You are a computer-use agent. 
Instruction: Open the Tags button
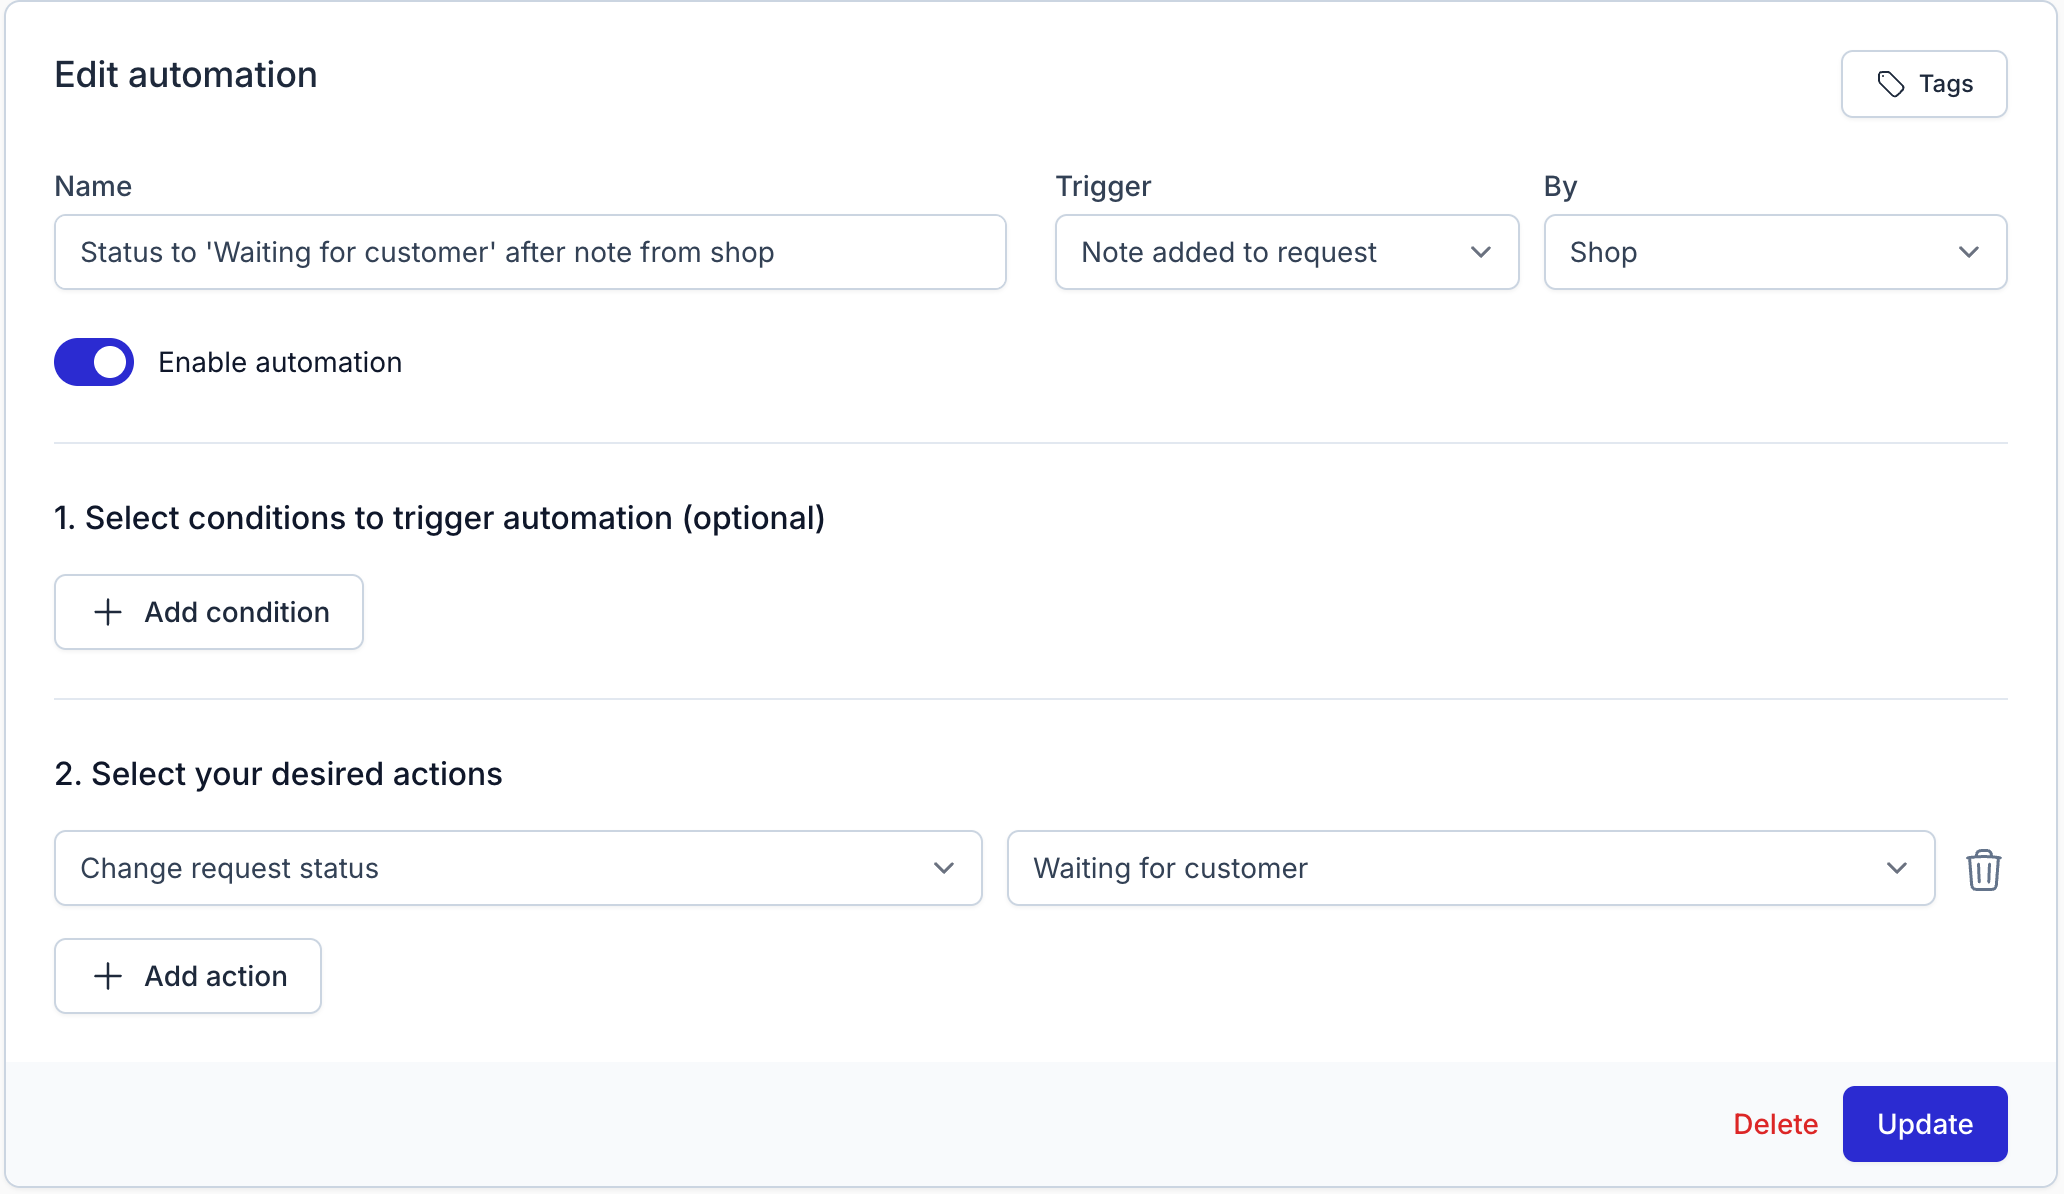click(1924, 84)
